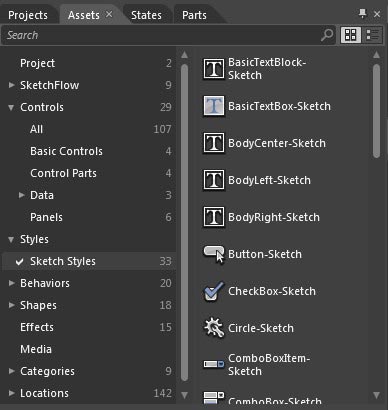Image resolution: width=388 pixels, height=410 pixels.
Task: Click asset list scroll-down arrow
Action: tap(377, 395)
